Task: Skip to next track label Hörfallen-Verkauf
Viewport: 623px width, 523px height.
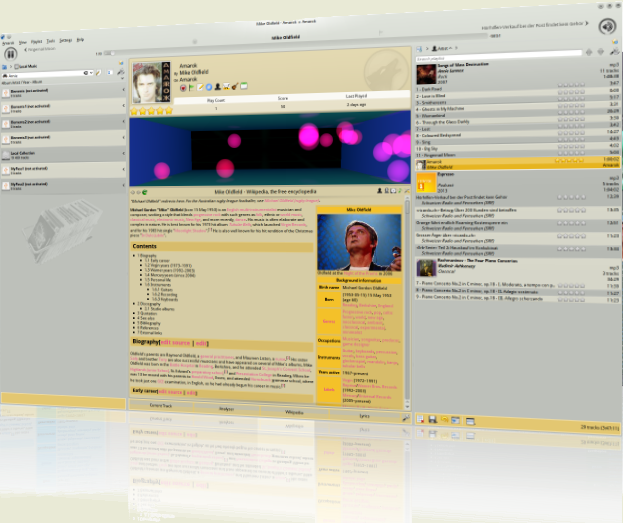Action: pos(535,26)
